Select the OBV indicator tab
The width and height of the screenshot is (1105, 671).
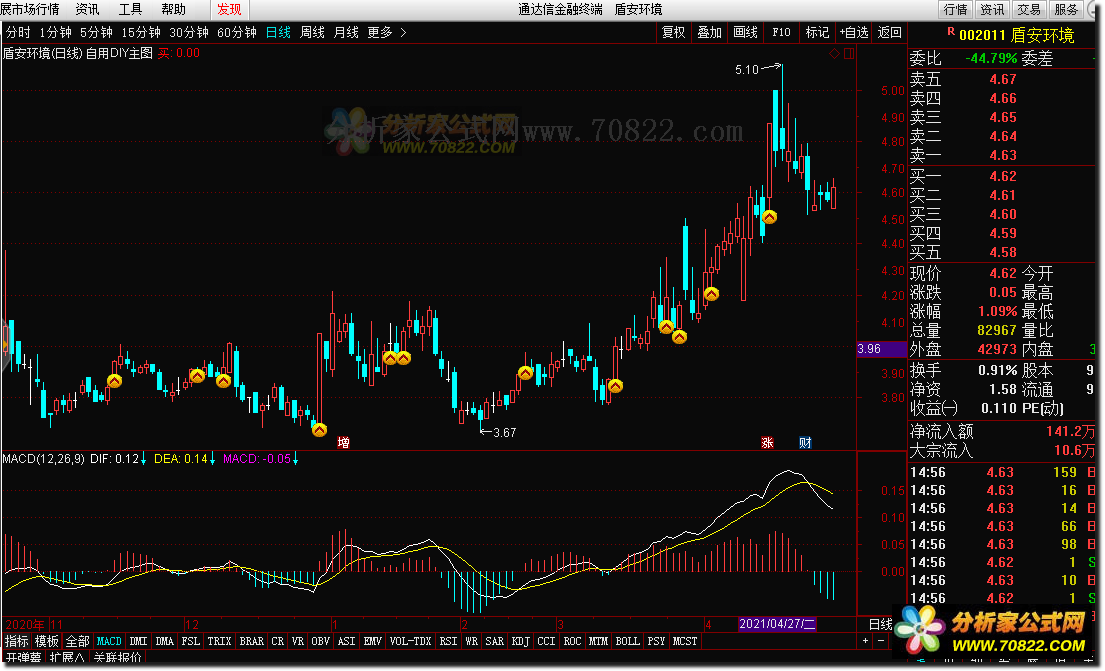click(321, 641)
